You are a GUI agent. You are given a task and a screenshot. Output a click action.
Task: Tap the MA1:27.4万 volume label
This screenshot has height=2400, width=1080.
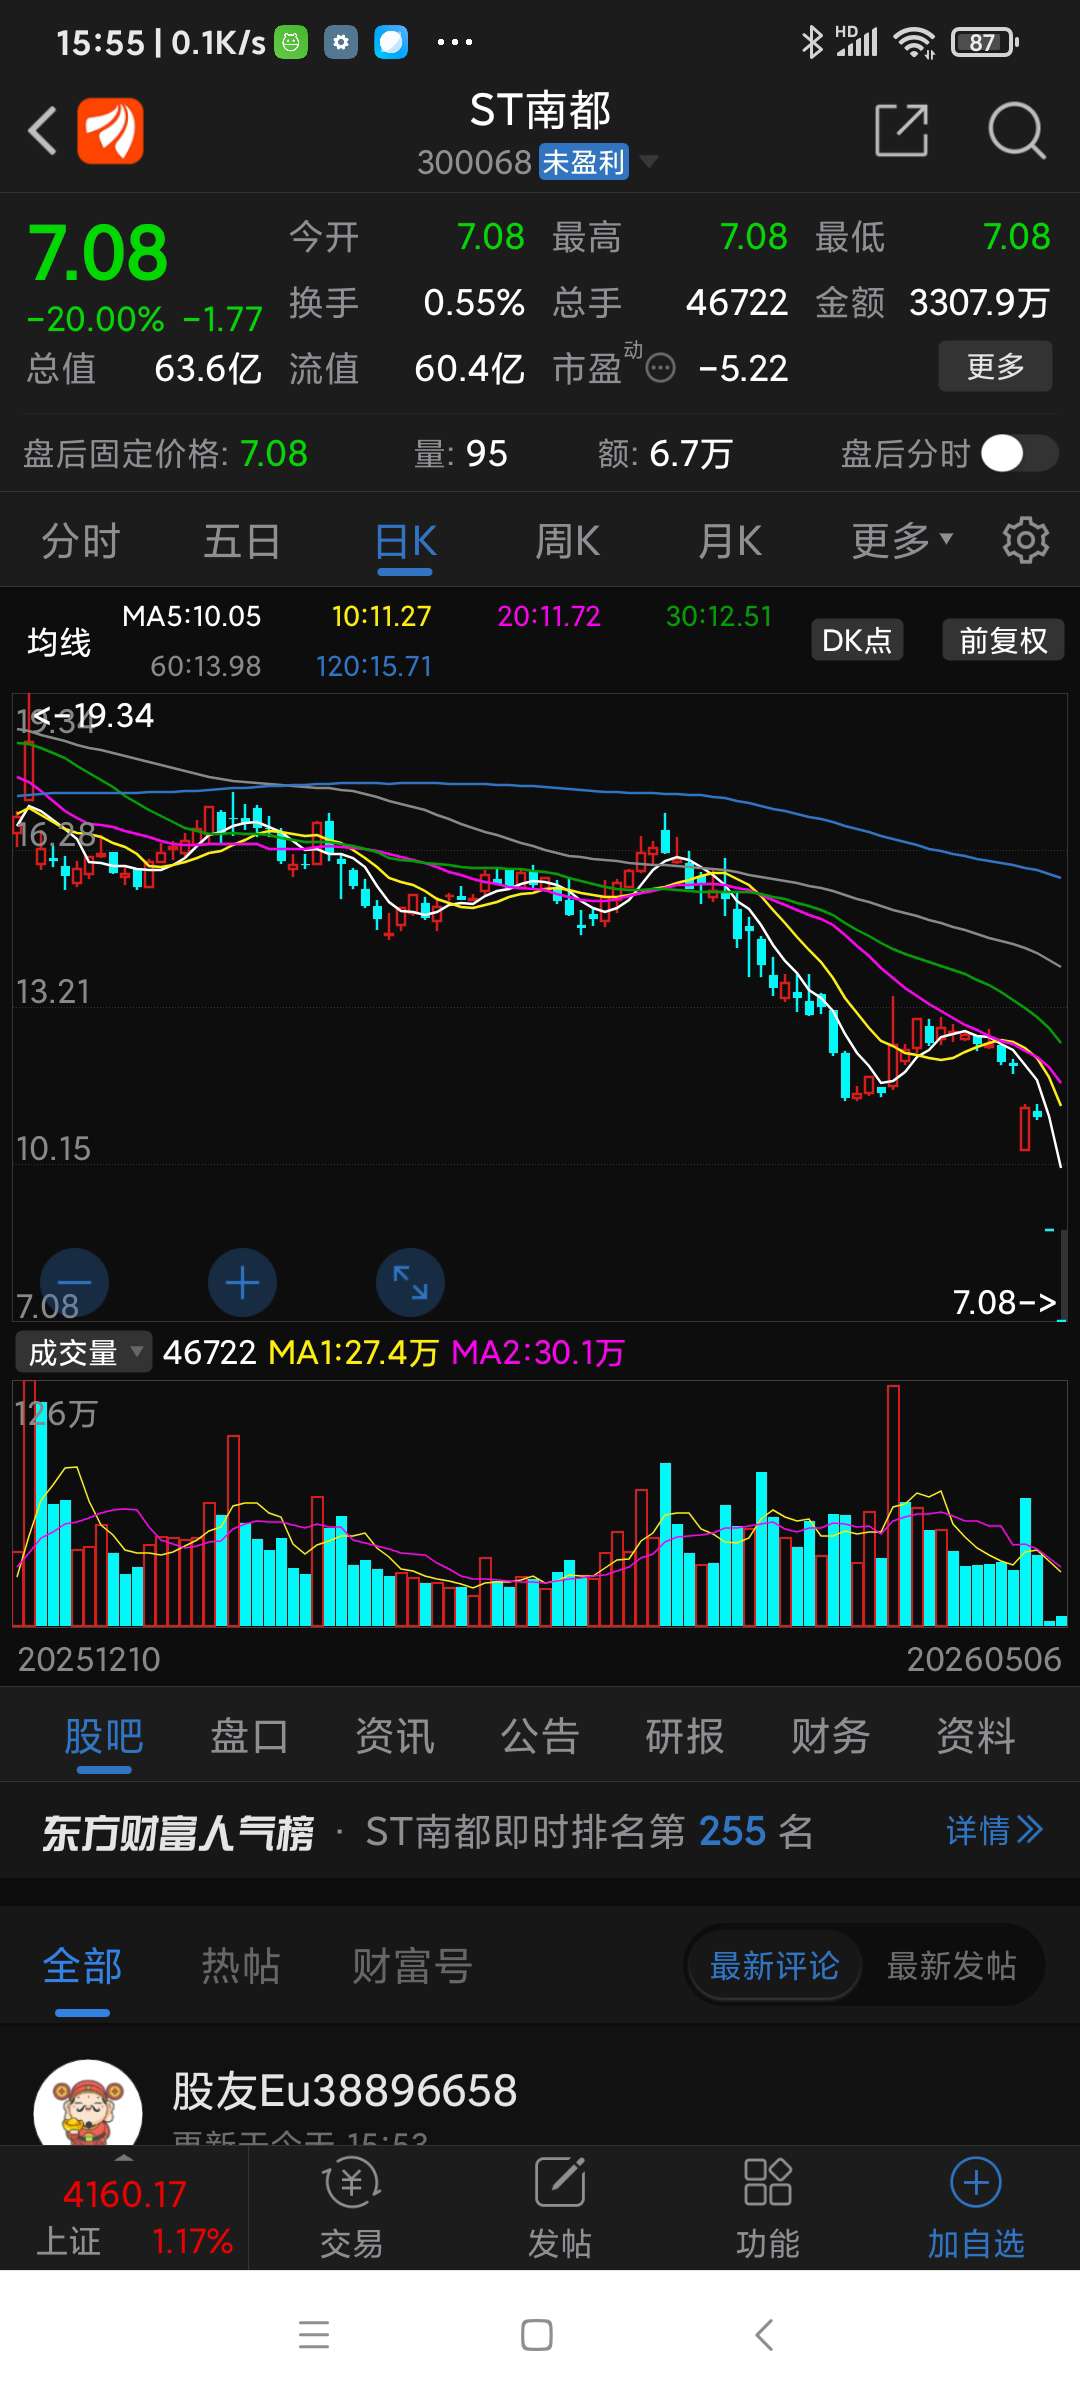tap(354, 1353)
